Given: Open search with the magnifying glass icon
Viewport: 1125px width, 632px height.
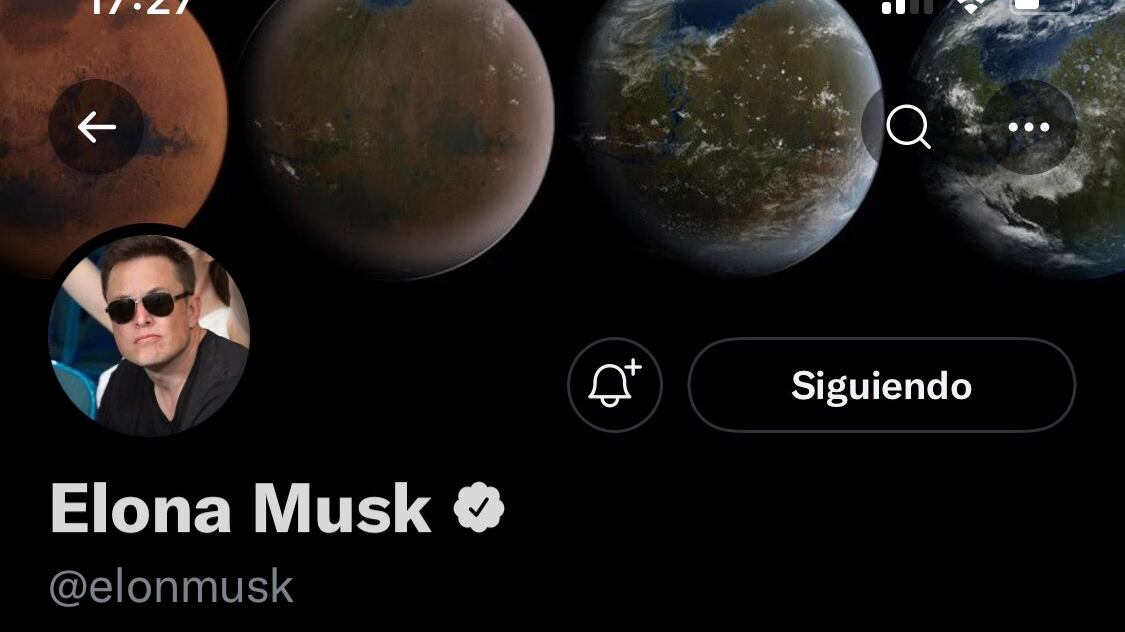Looking at the screenshot, I should coord(908,127).
